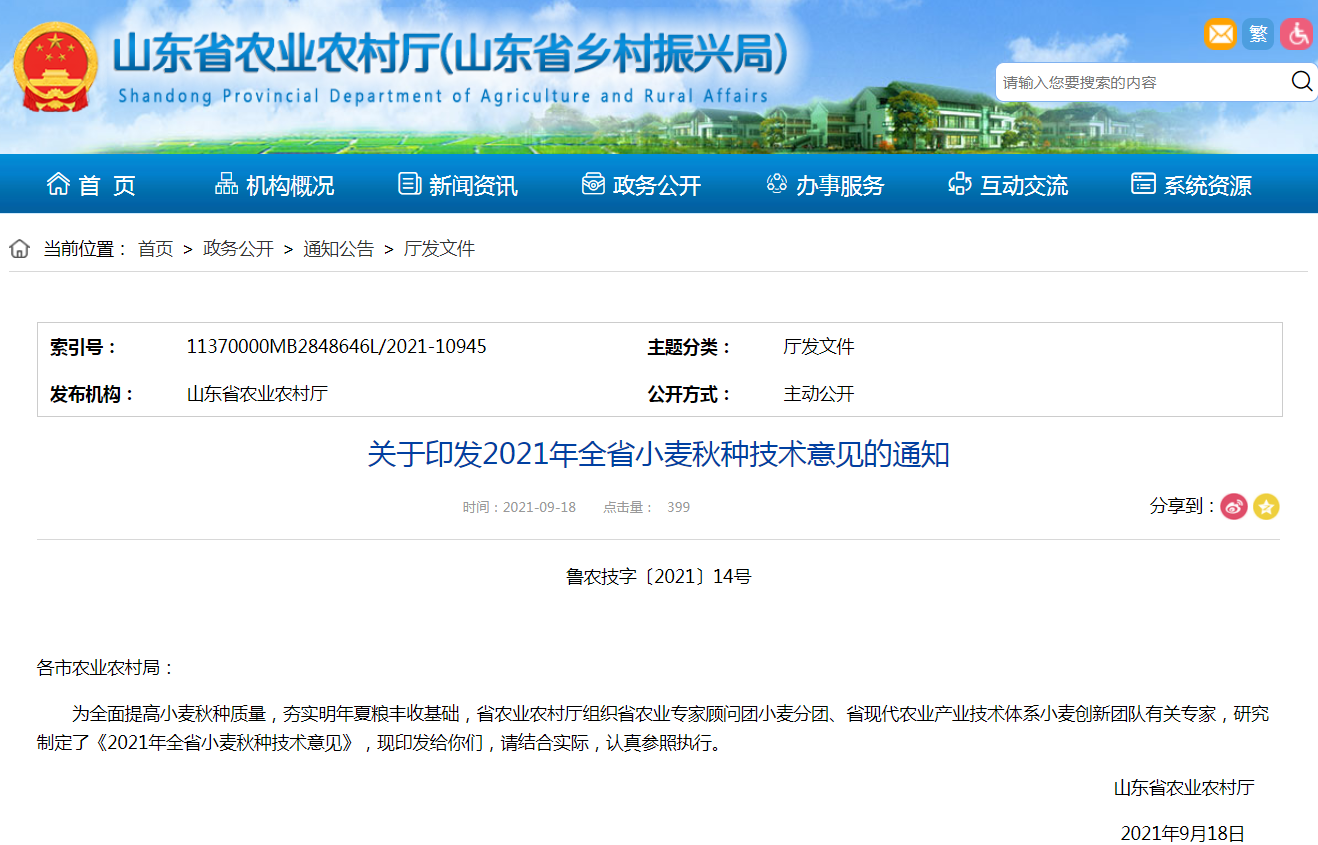The width and height of the screenshot is (1318, 845).
Task: Click the article title 关于印发2021年全省小麦秋种技术意见的通知
Action: [x=658, y=455]
